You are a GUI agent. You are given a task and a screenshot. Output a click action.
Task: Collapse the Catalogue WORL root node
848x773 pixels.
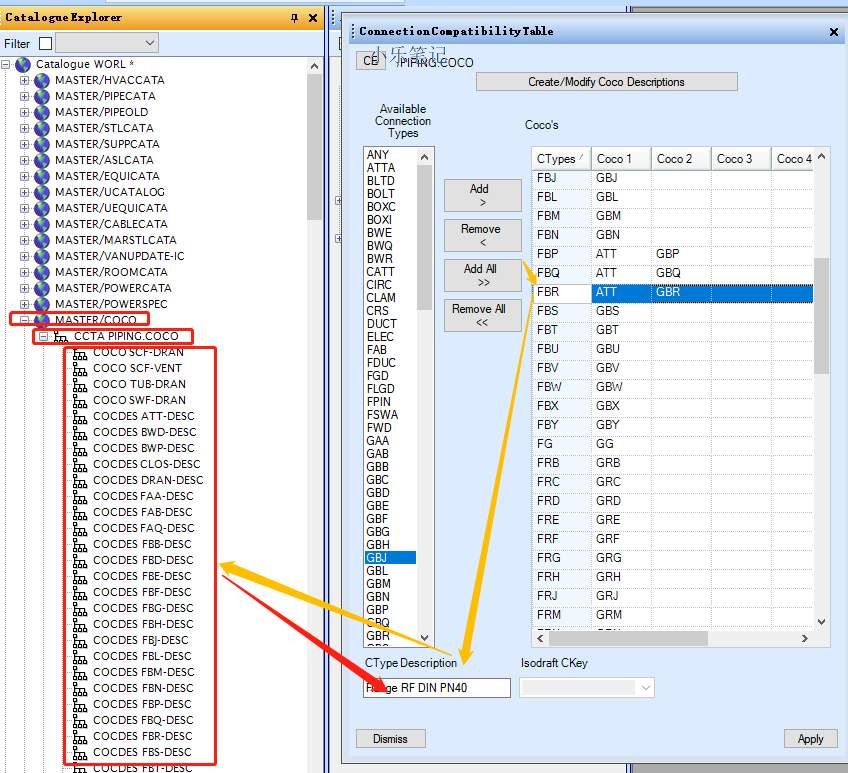pyautogui.click(x=5, y=64)
